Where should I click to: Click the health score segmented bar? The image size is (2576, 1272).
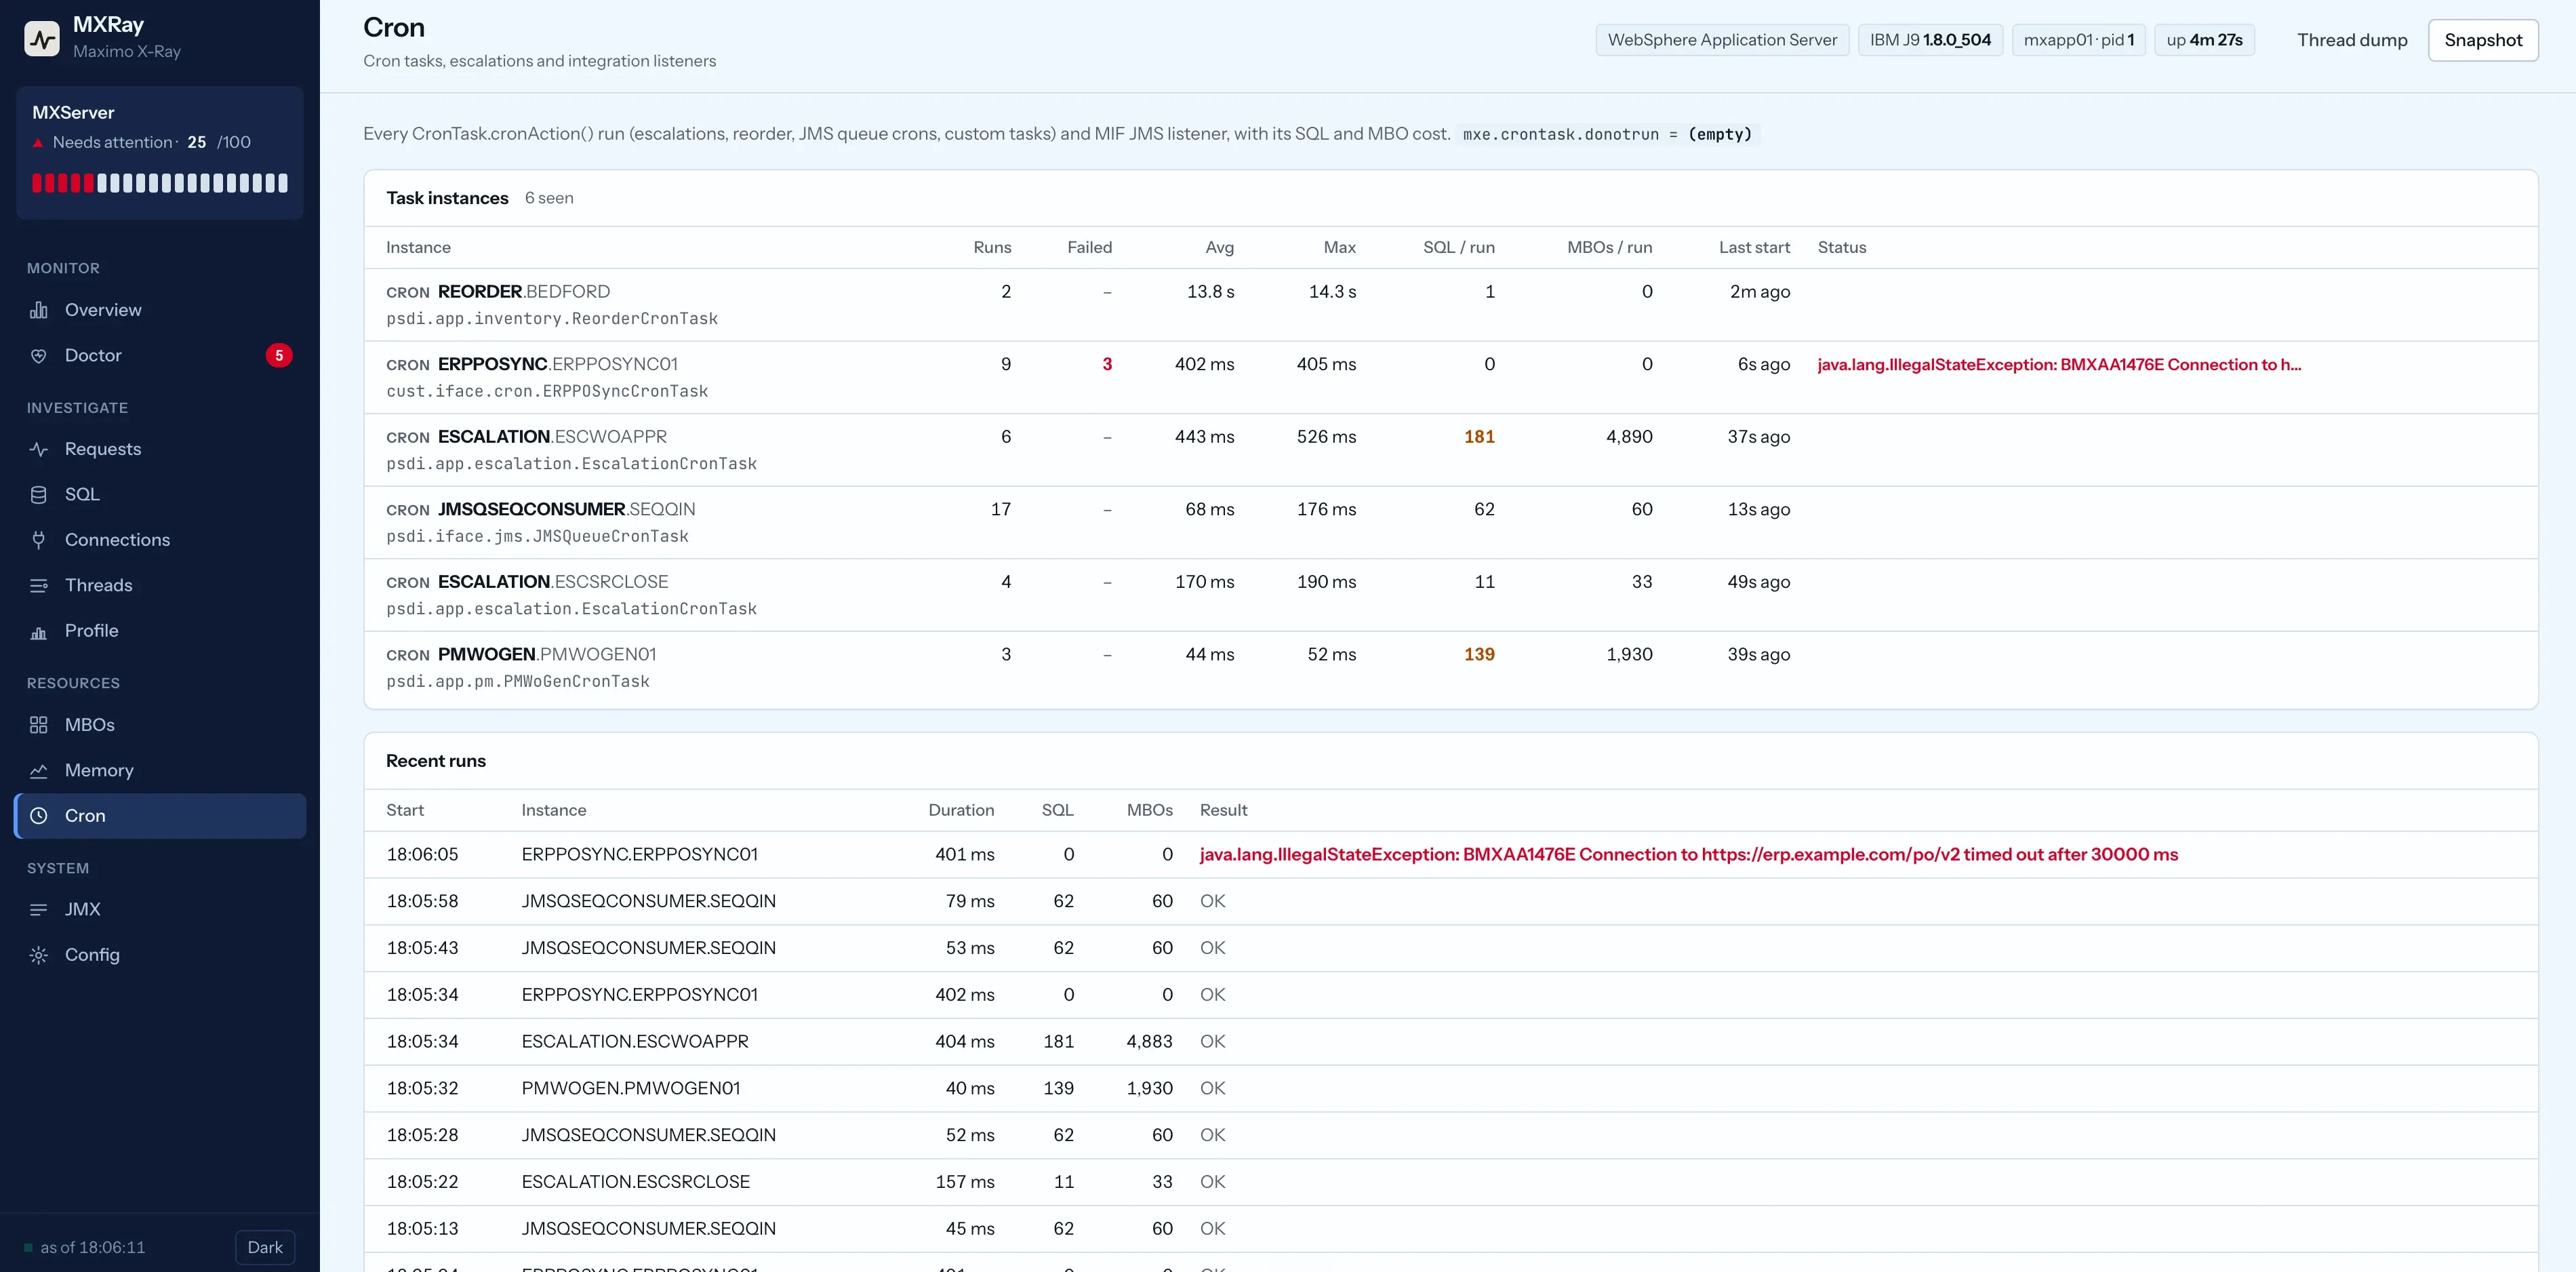[160, 183]
